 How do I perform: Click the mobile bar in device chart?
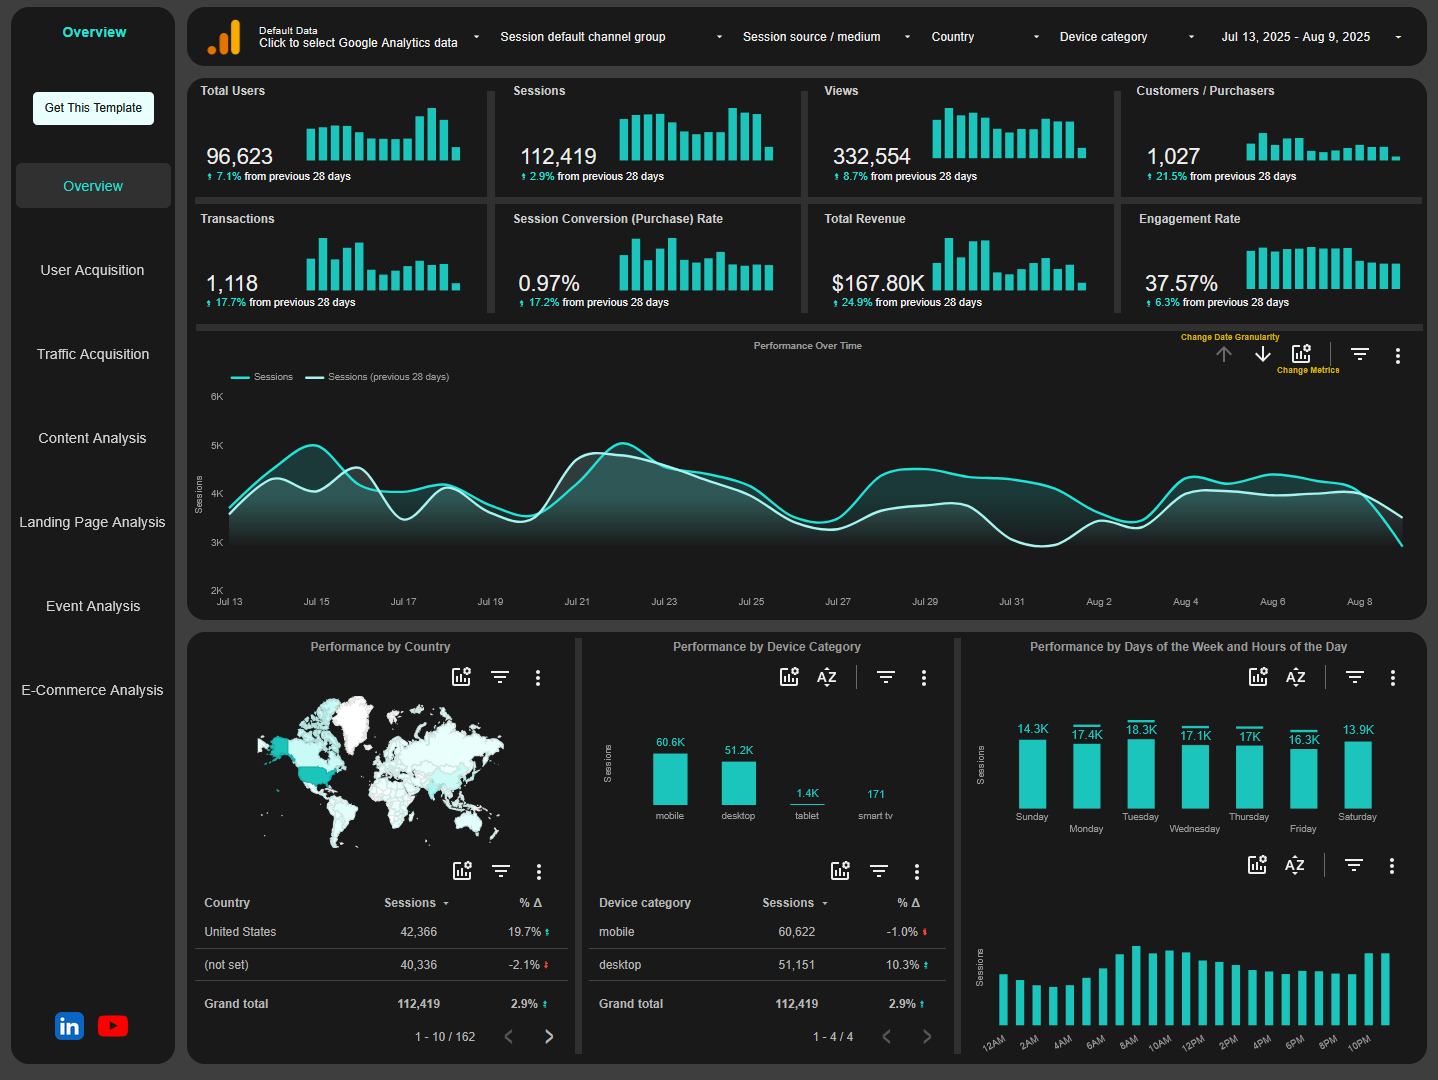tap(670, 779)
